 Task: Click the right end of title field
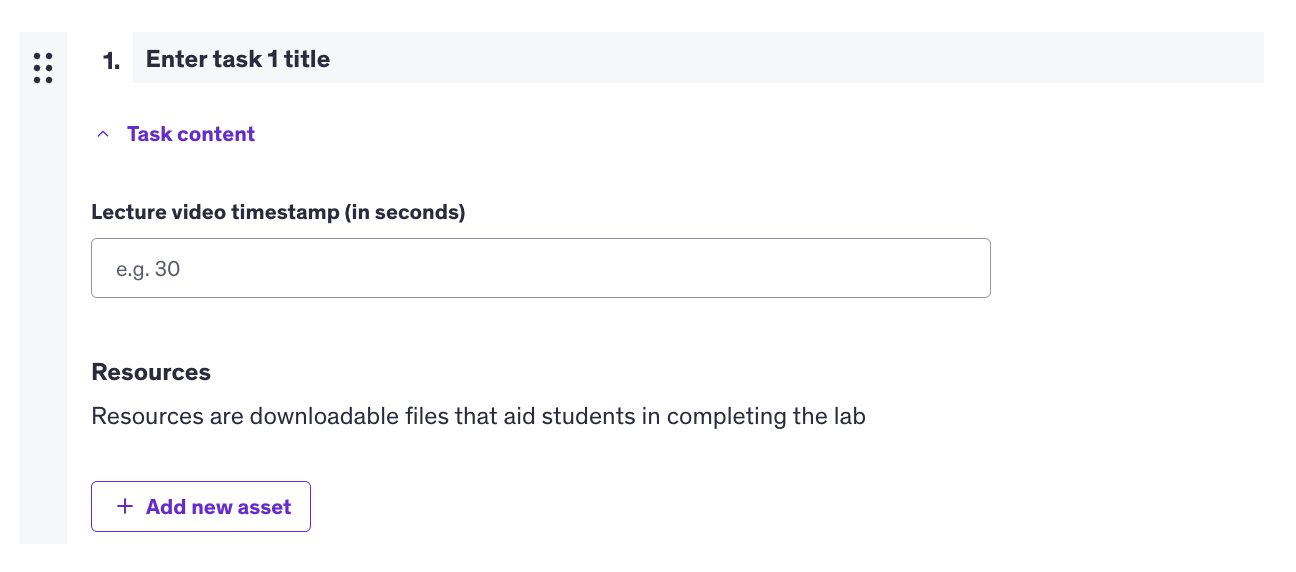[1240, 59]
